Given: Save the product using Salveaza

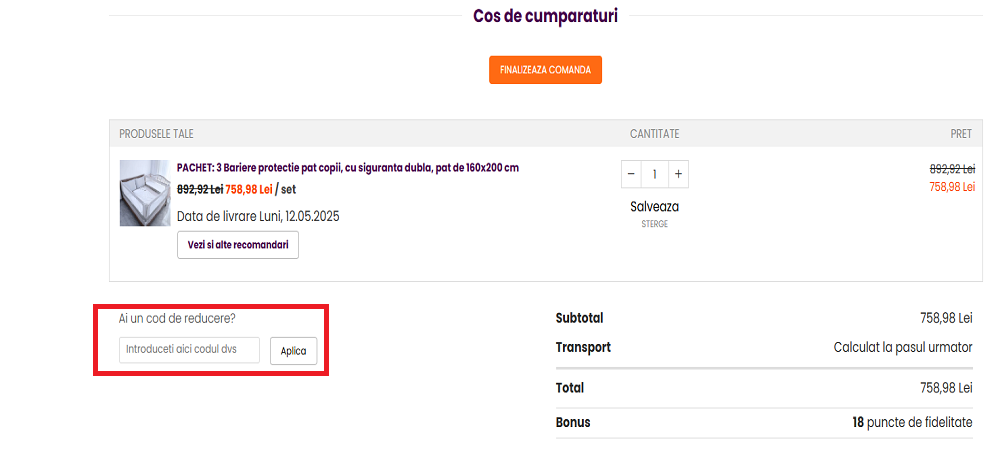Looking at the screenshot, I should point(654,206).
